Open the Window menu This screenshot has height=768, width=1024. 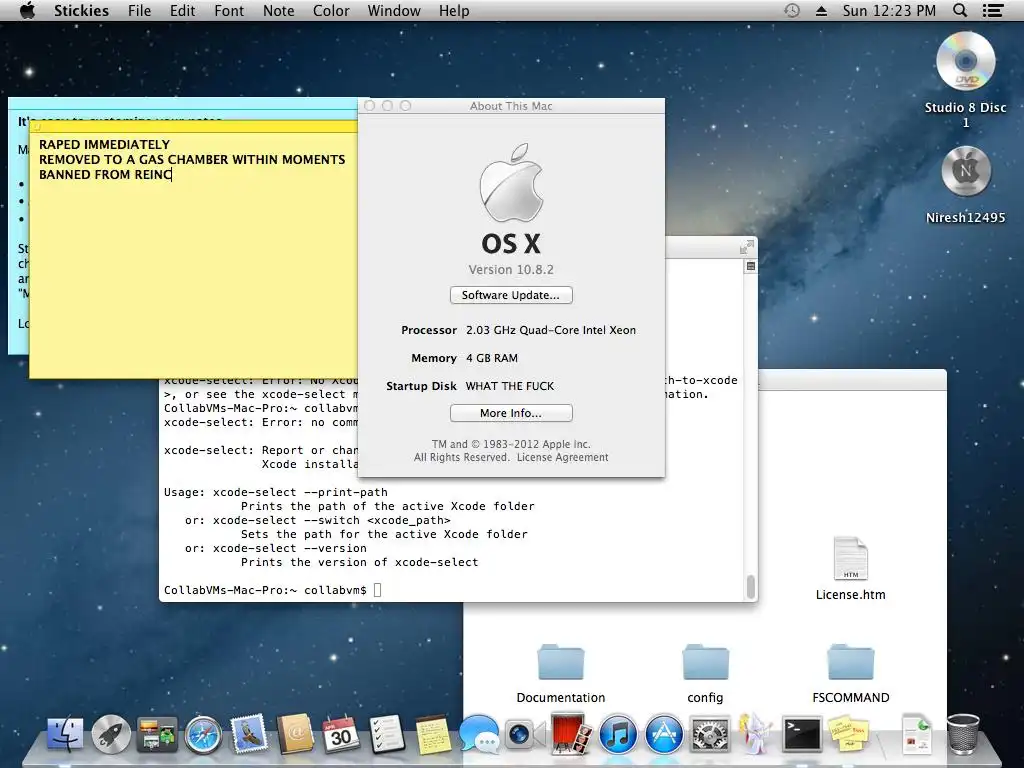click(x=394, y=10)
